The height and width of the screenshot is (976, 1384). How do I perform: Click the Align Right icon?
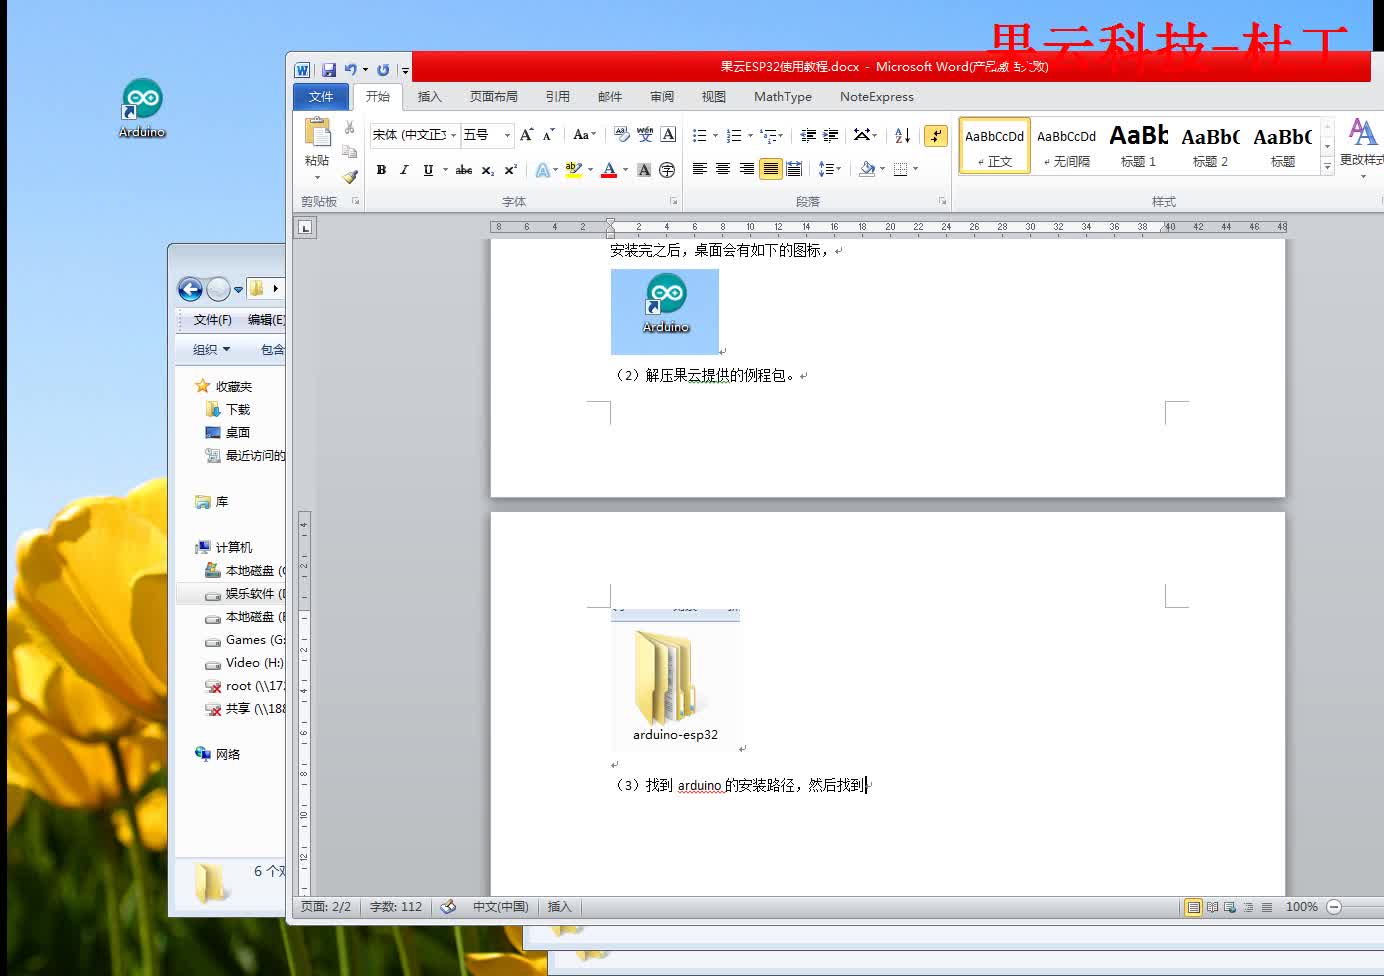click(747, 169)
